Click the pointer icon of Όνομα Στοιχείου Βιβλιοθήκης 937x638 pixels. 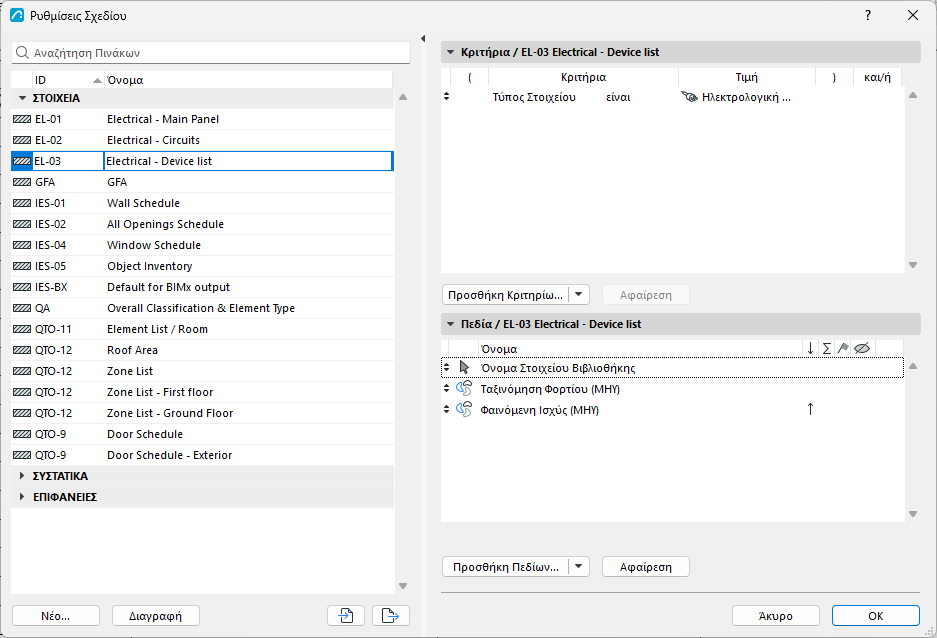[x=464, y=367]
